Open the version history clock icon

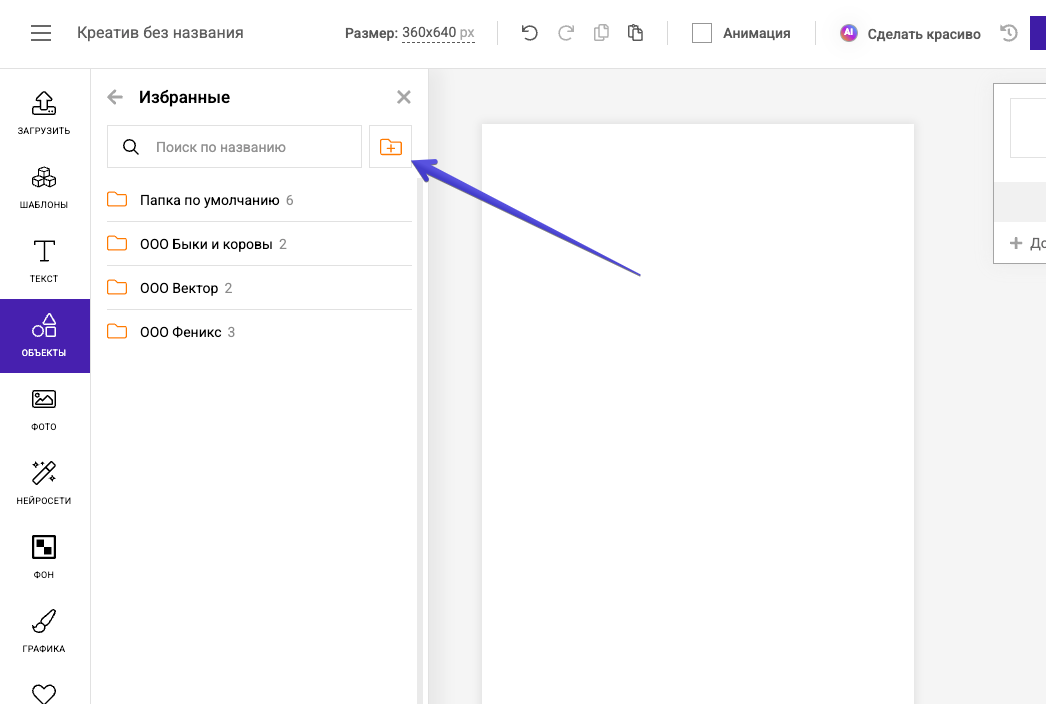[x=1009, y=33]
